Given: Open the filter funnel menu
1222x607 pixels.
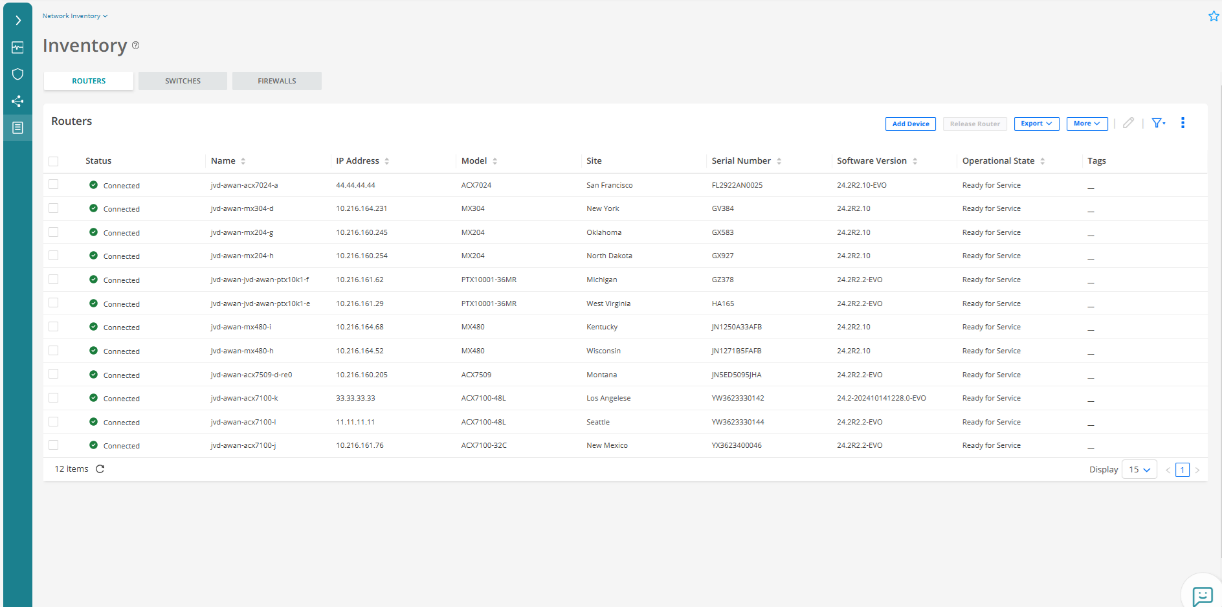Looking at the screenshot, I should tap(1158, 123).
